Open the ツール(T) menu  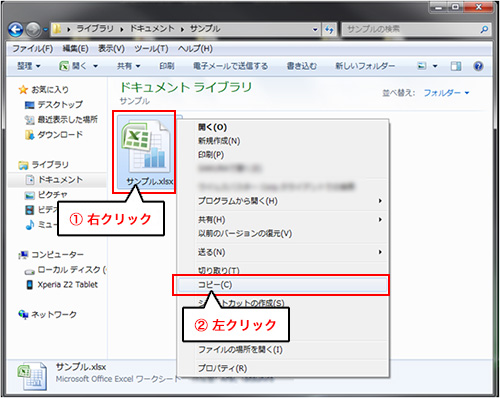click(x=151, y=49)
